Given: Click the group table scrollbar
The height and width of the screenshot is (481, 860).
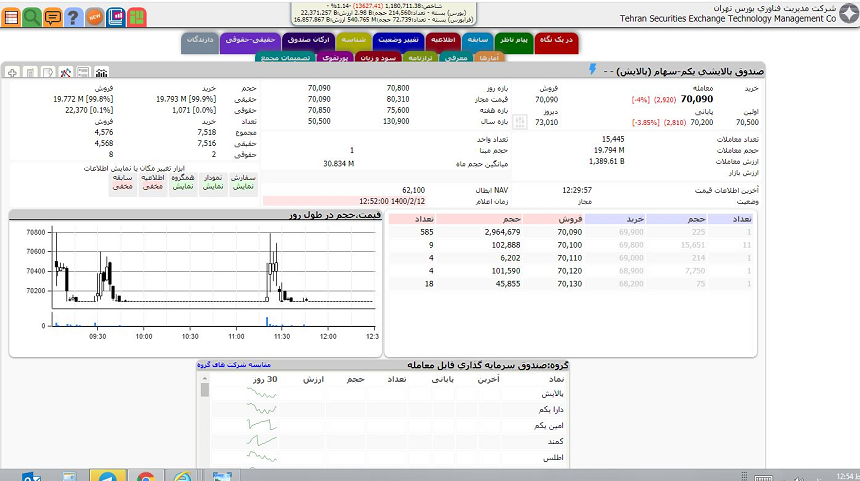Looking at the screenshot, I should click(x=205, y=420).
